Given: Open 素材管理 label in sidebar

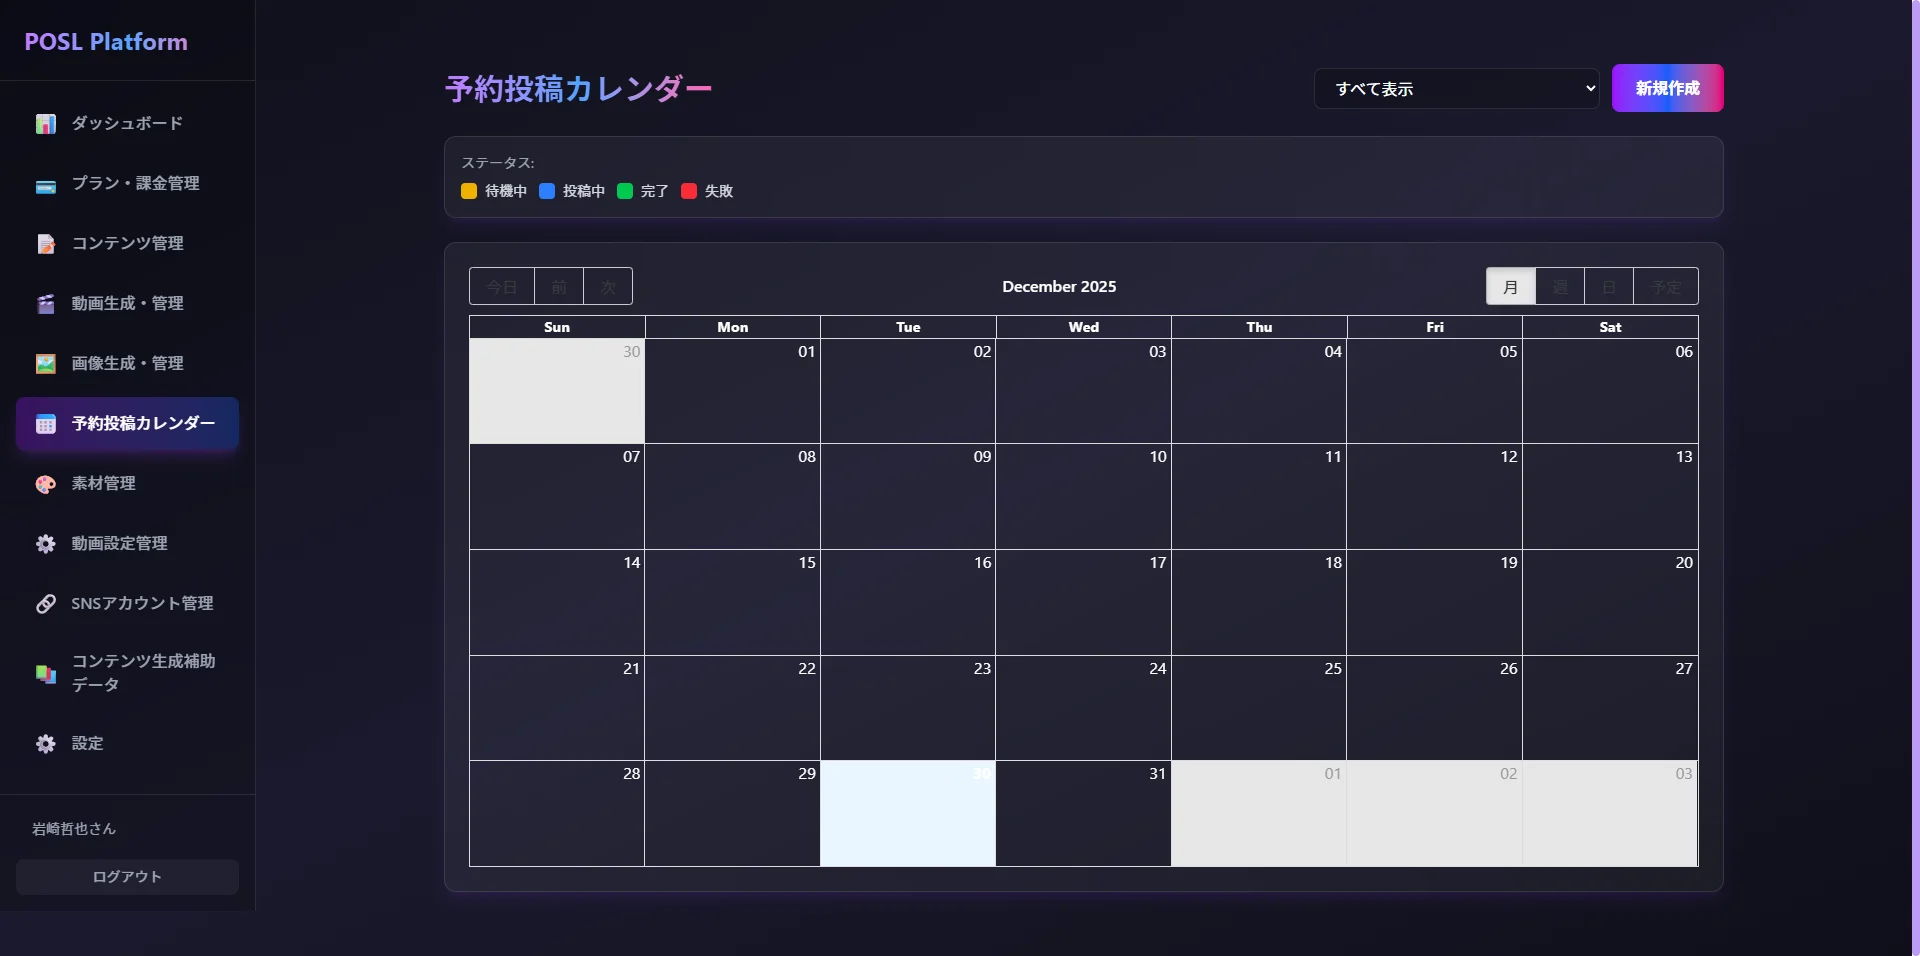Looking at the screenshot, I should [x=104, y=483].
